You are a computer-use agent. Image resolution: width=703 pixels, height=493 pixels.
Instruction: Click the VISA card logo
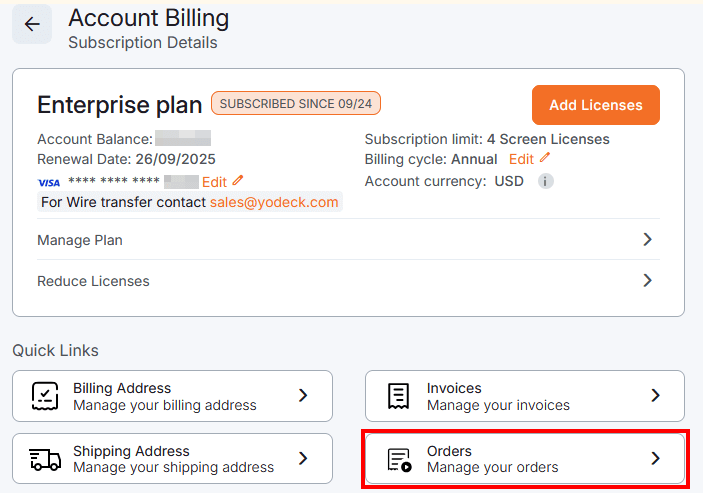pos(49,182)
